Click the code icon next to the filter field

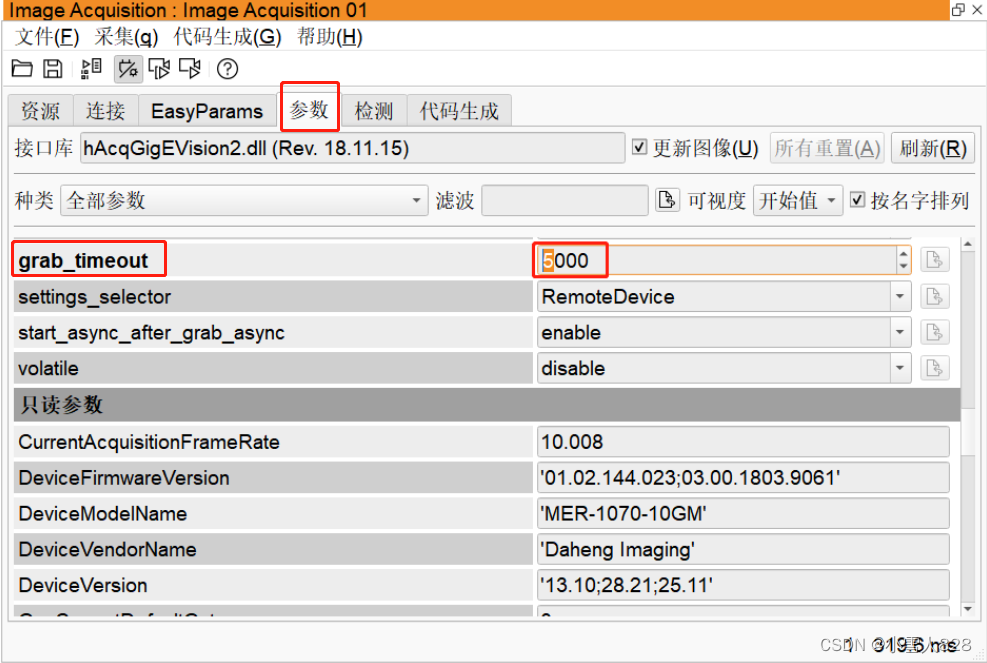[668, 200]
